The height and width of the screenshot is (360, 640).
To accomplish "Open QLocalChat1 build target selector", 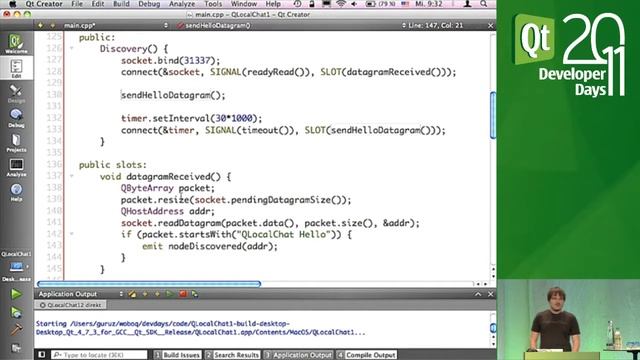I will (16, 266).
